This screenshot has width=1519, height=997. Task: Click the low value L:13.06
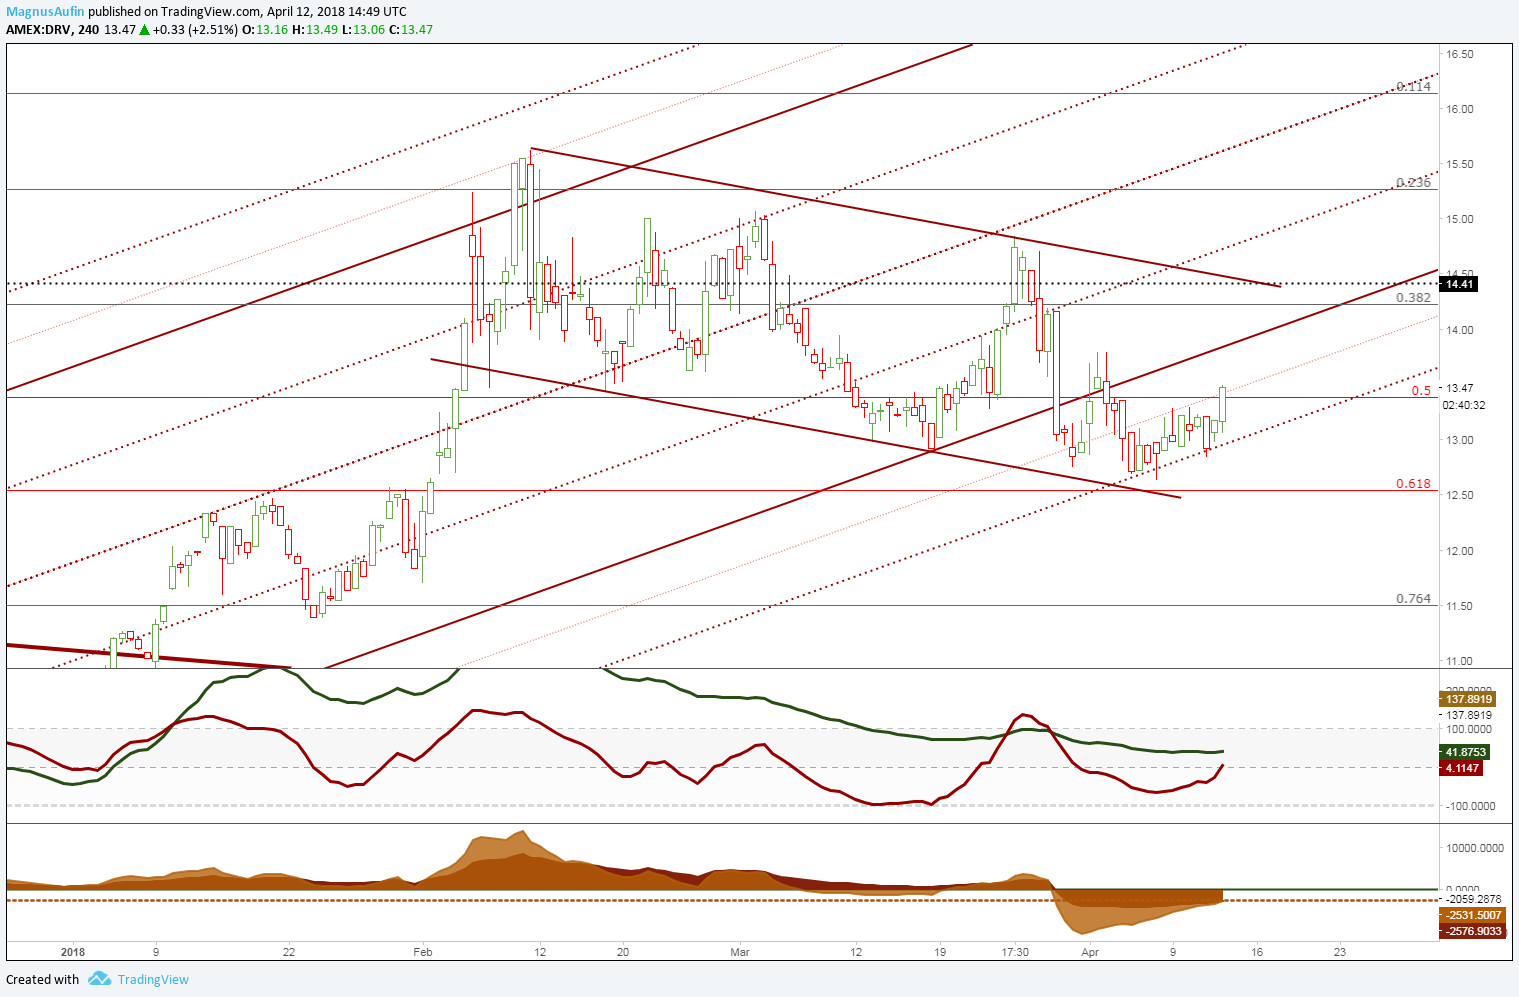pyautogui.click(x=363, y=29)
